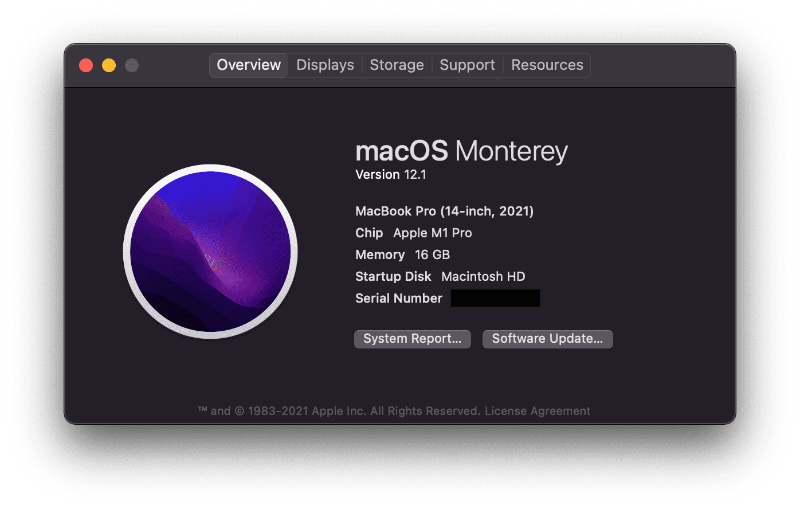This screenshot has height=509, width=800.
Task: Click the Serial Number label
Action: [x=398, y=298]
